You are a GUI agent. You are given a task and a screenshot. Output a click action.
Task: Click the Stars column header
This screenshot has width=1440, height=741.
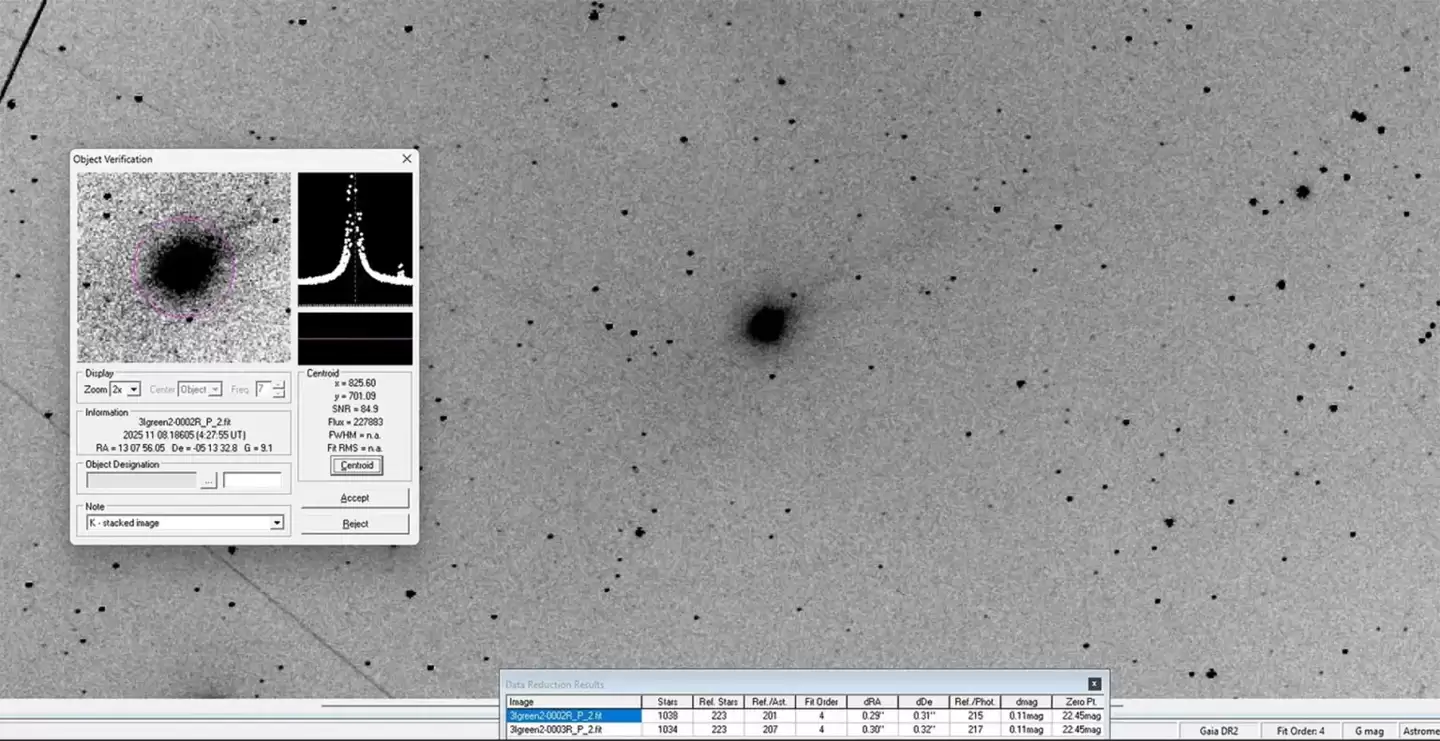tap(668, 701)
